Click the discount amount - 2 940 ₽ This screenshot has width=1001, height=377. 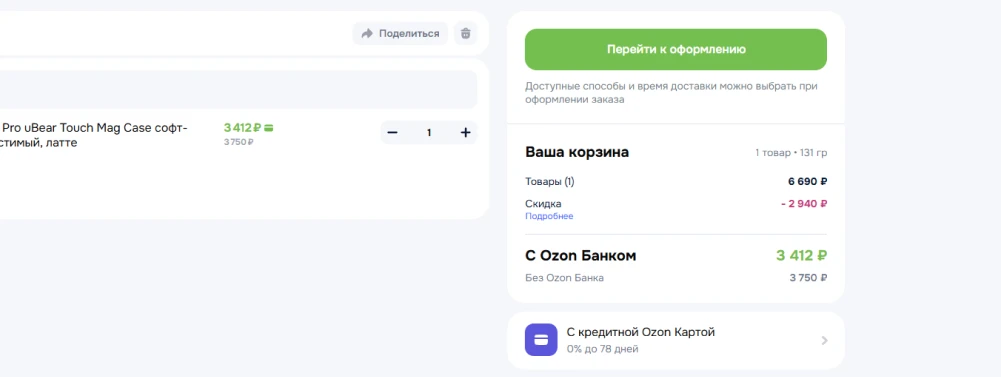(804, 204)
